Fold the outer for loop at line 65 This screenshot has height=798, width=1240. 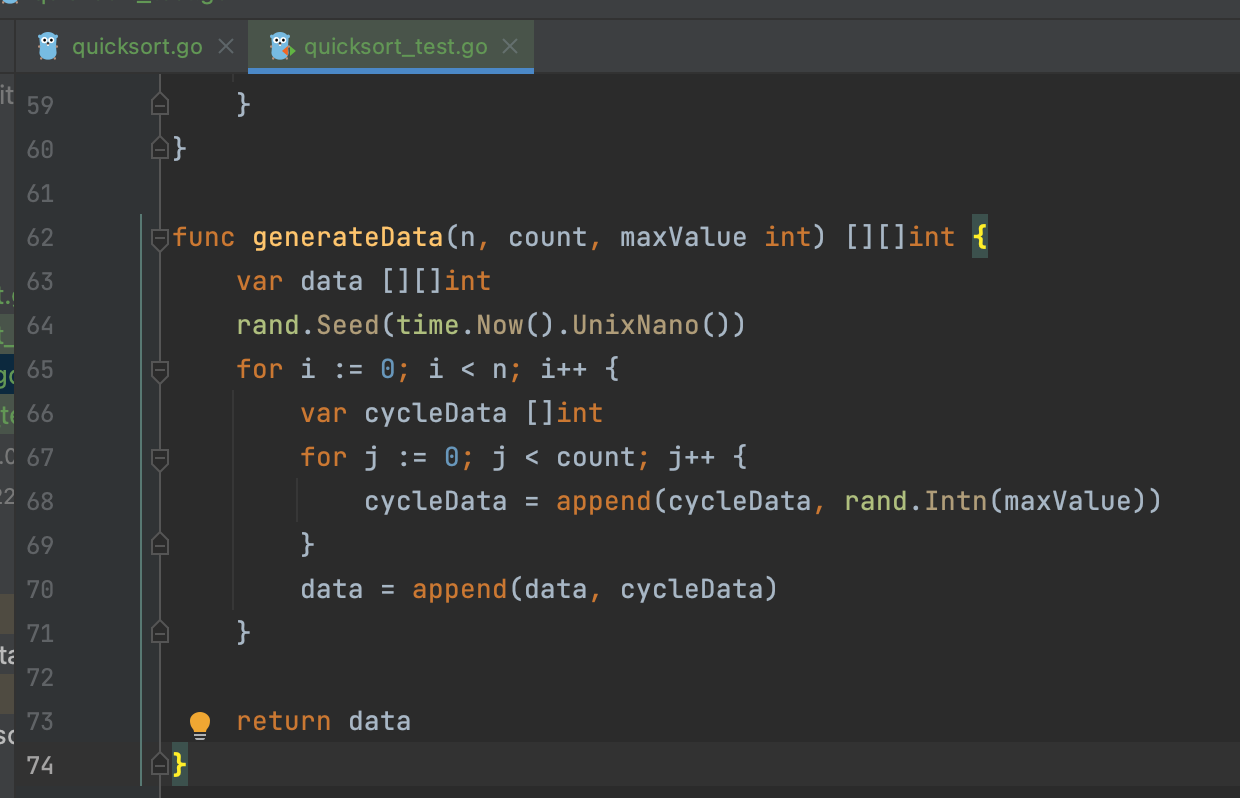[x=159, y=370]
